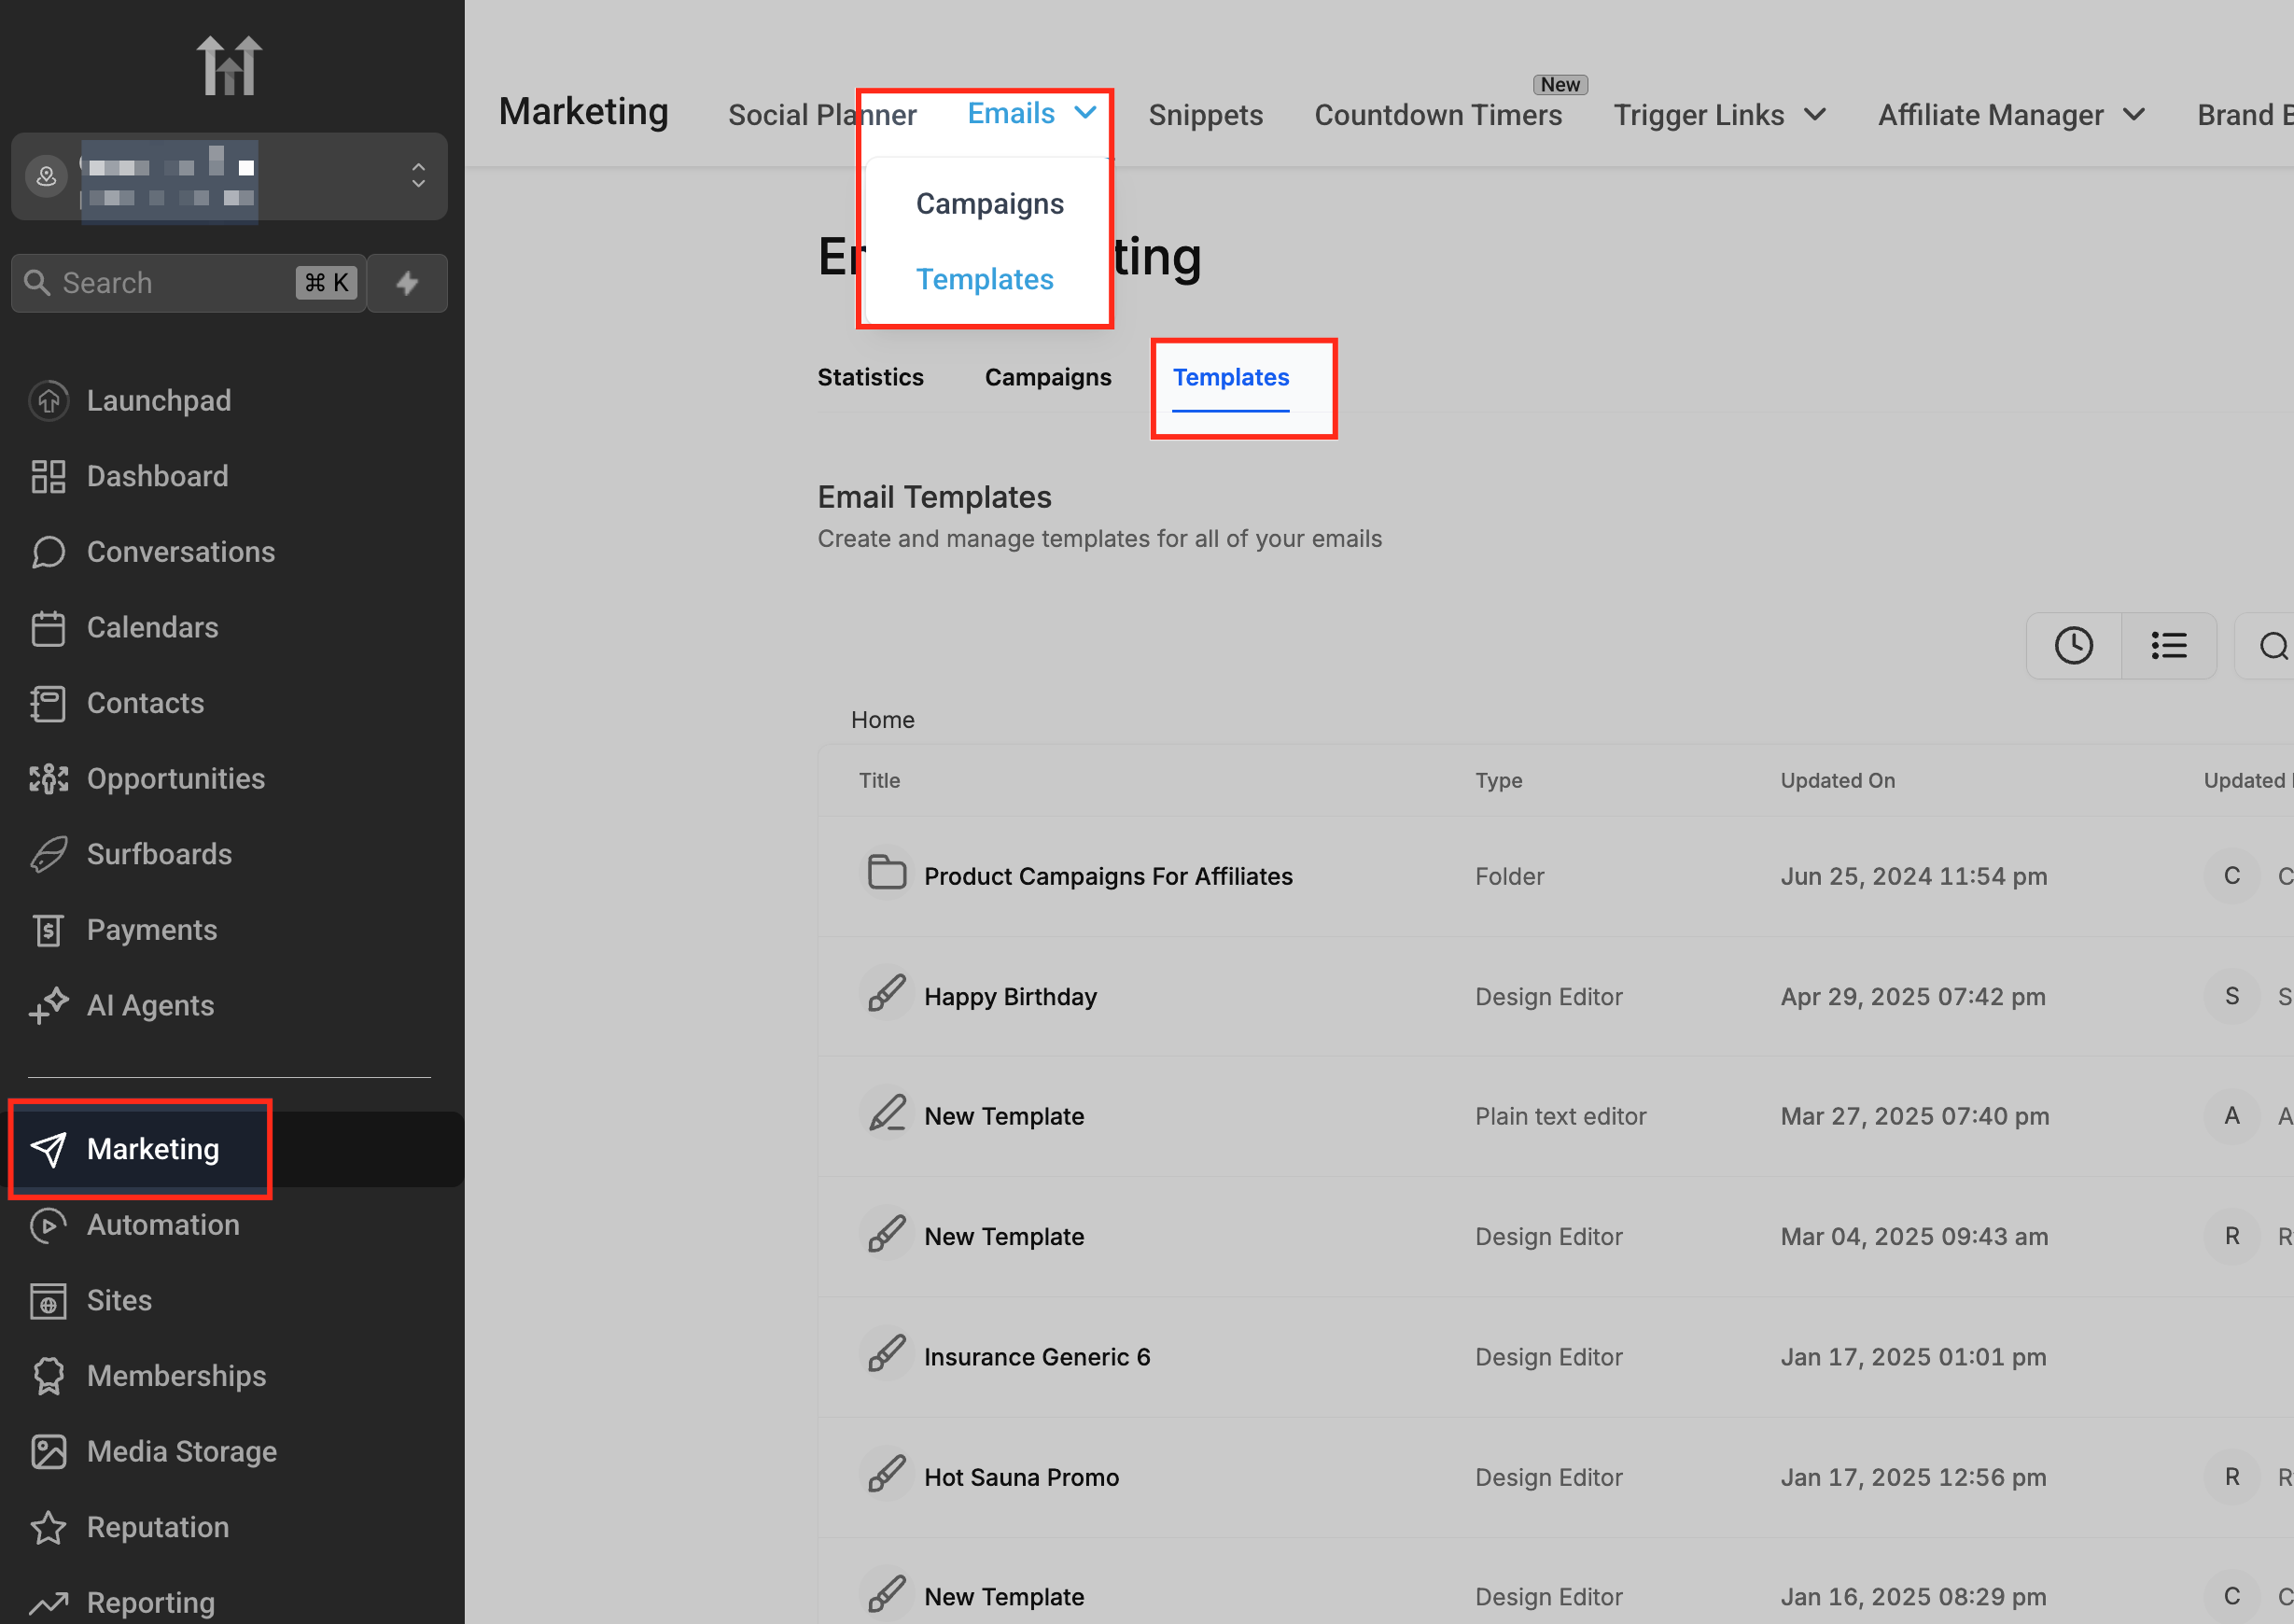Open the Snippets tab
The width and height of the screenshot is (2294, 1624).
click(1205, 115)
